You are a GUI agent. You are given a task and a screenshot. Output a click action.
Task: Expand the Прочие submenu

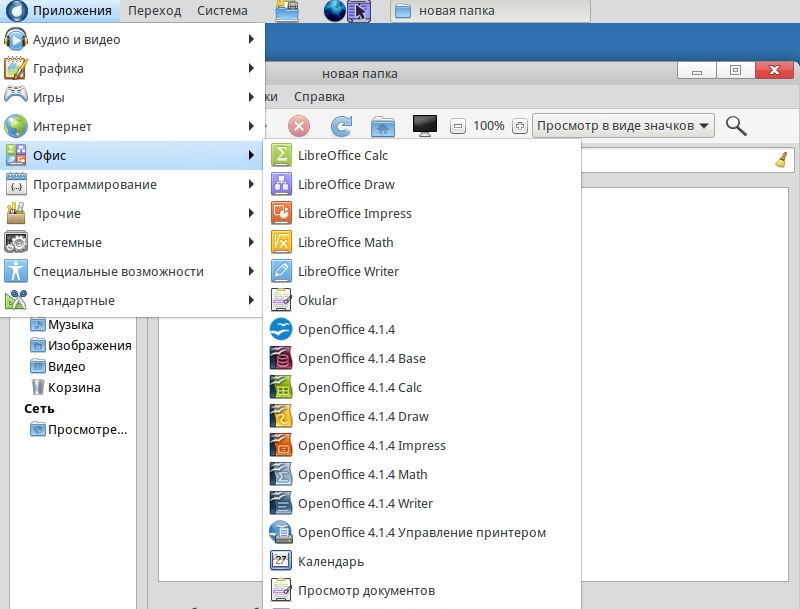(131, 214)
